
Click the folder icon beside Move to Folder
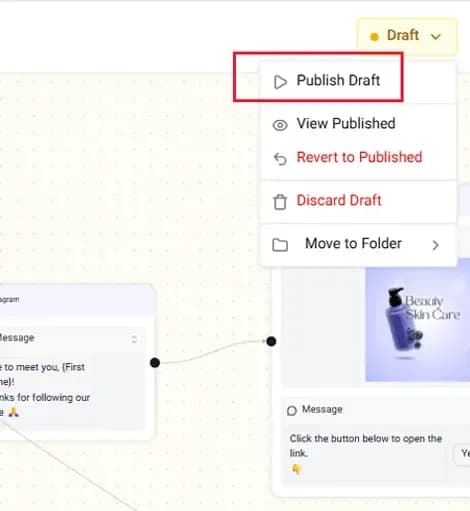[x=280, y=245]
